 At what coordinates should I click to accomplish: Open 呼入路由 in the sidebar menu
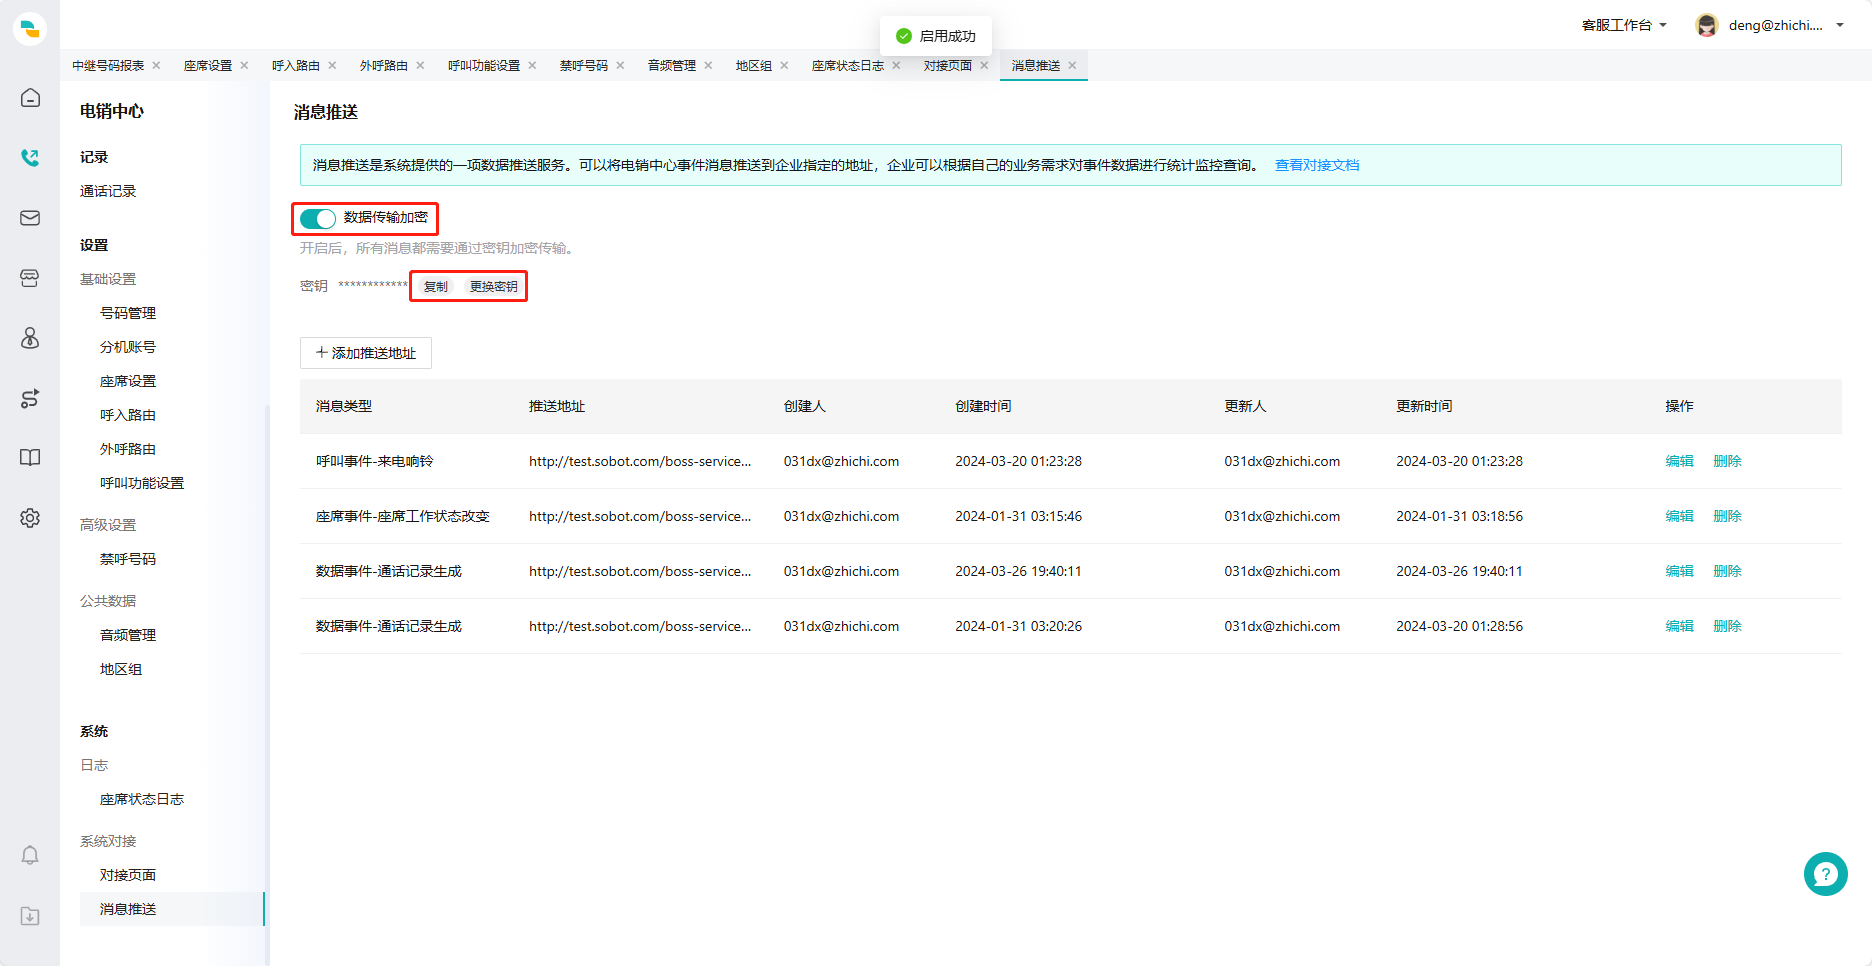click(x=128, y=415)
